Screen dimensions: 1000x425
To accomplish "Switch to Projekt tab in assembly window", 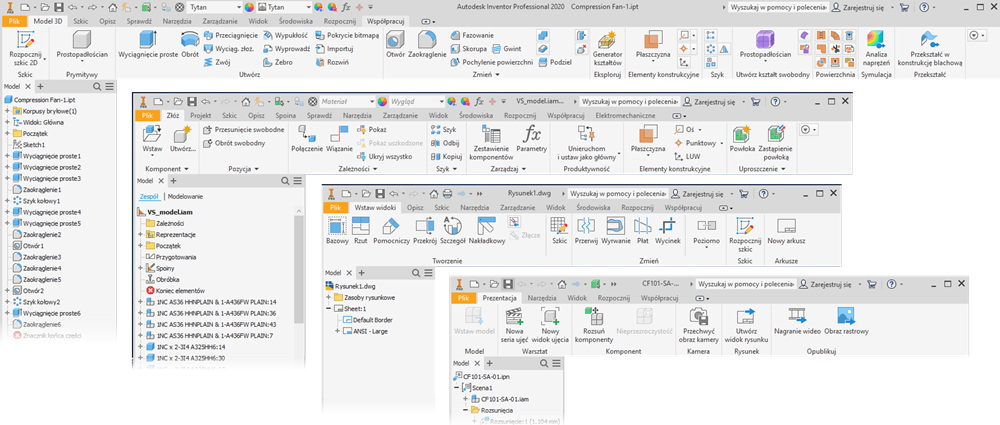I will 201,116.
